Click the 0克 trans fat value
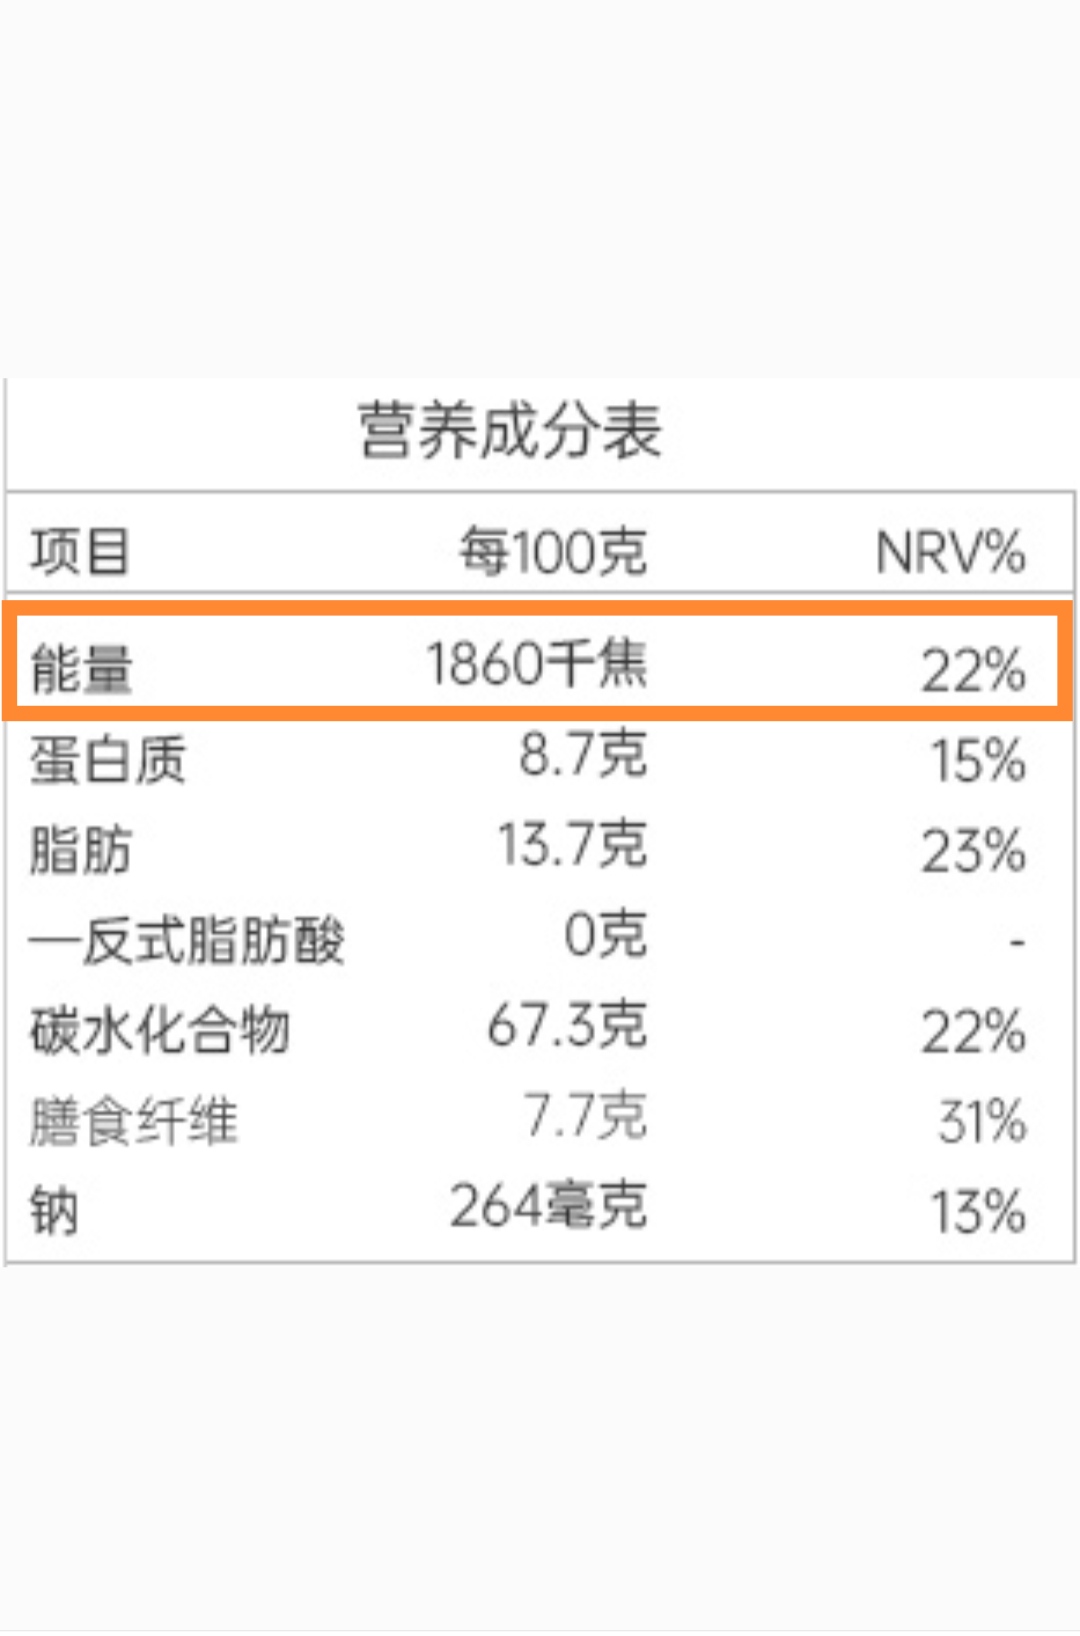 (606, 935)
